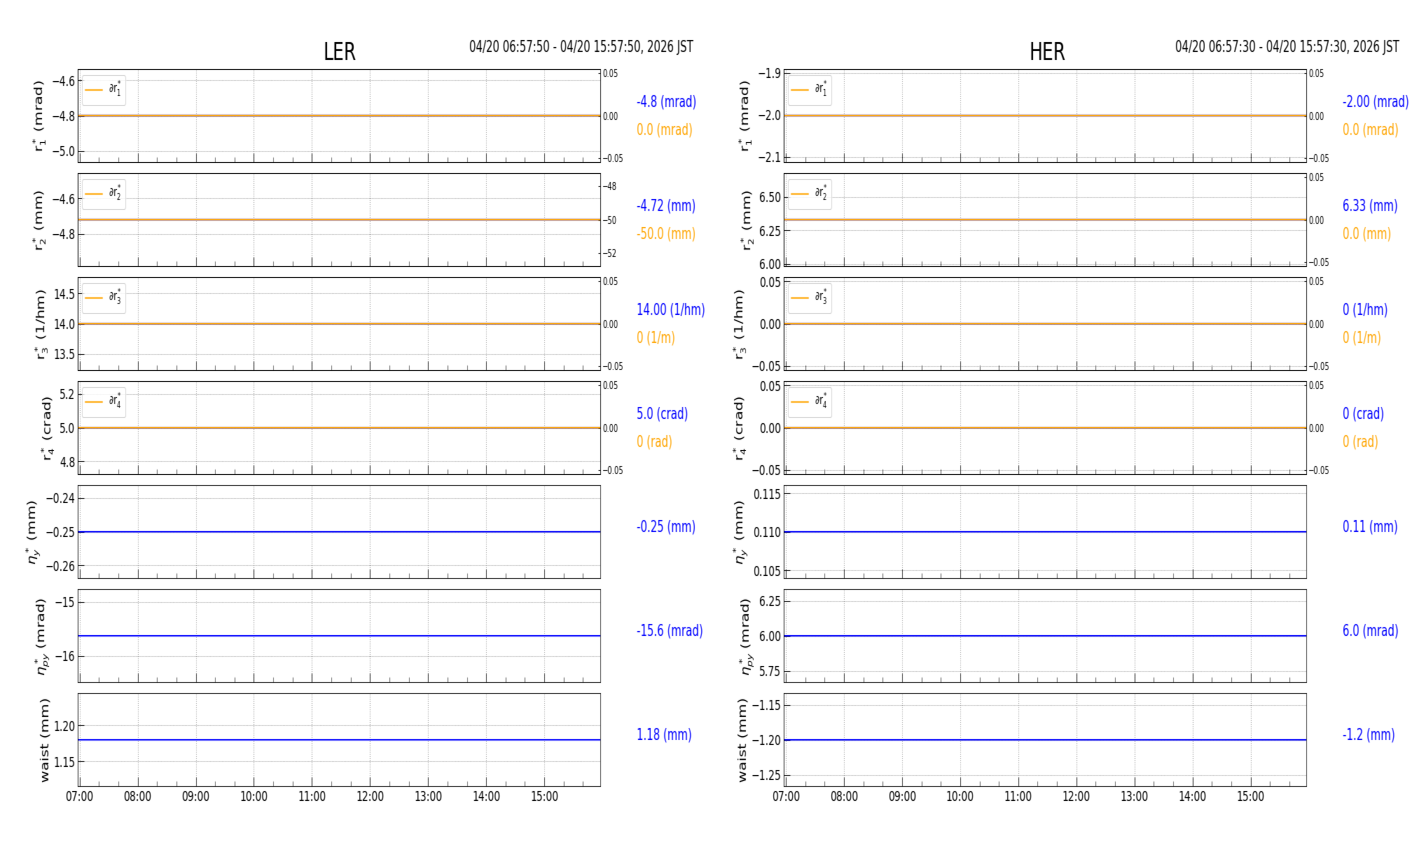Select the ∂r2* legend in the LER panel
Image resolution: width=1412 pixels, height=864 pixels.
(104, 194)
